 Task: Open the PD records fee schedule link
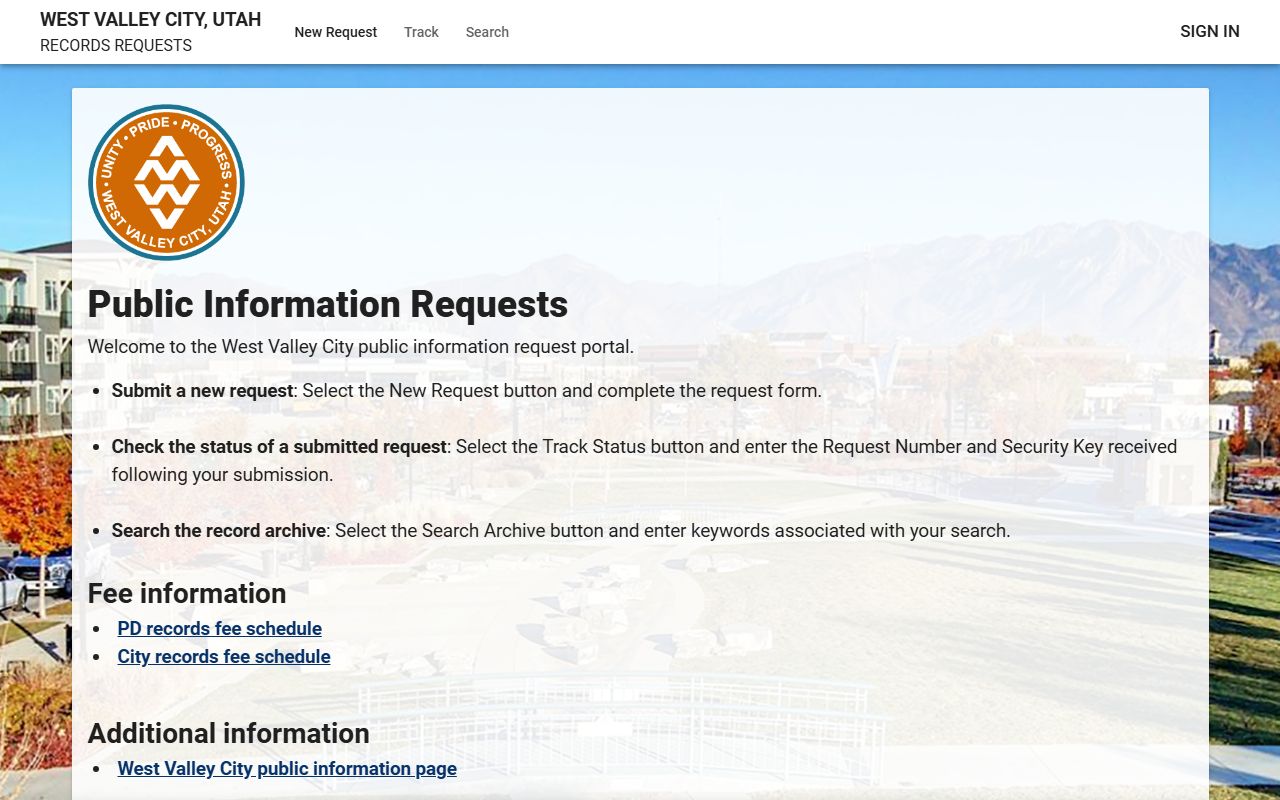(x=220, y=628)
